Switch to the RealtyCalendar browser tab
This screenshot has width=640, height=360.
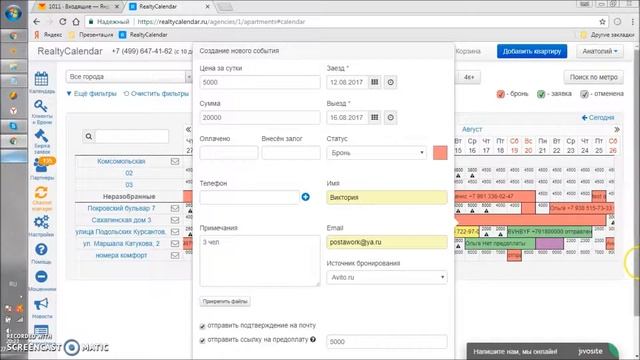pos(170,7)
